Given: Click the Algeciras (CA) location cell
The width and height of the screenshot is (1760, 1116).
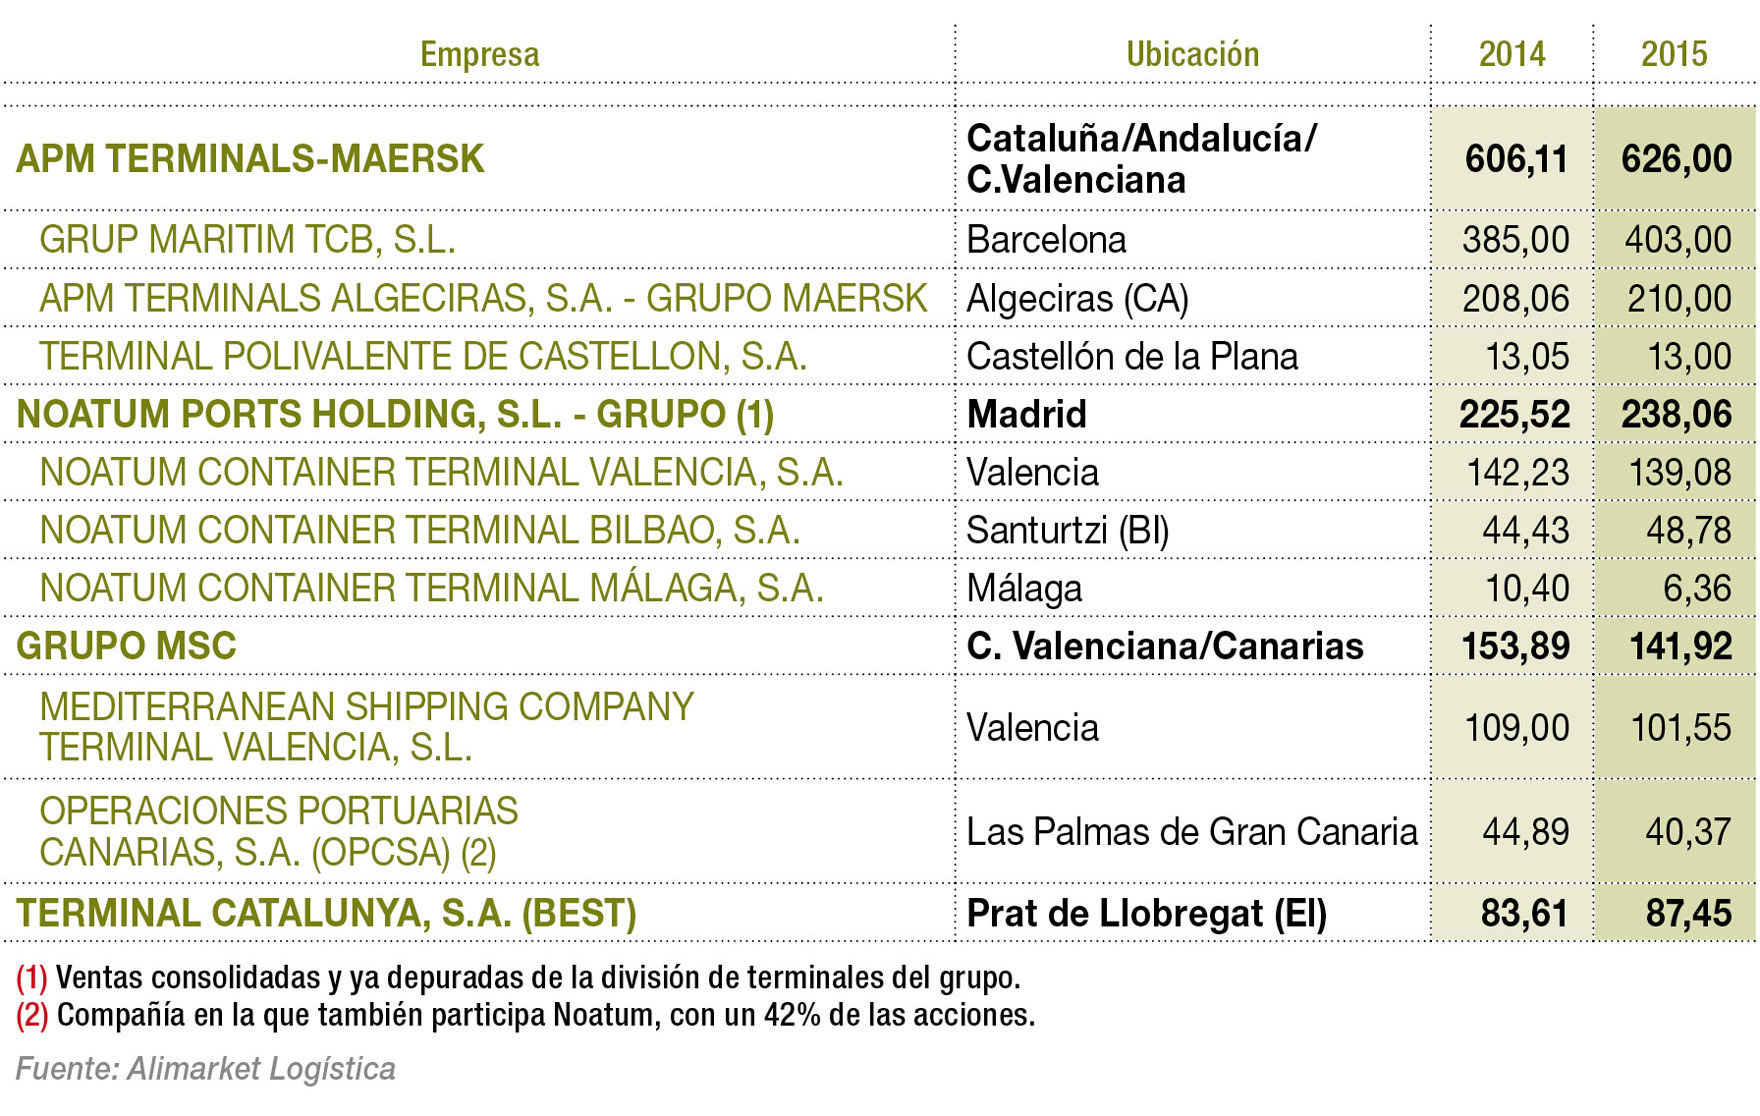Looking at the screenshot, I should 1077,298.
